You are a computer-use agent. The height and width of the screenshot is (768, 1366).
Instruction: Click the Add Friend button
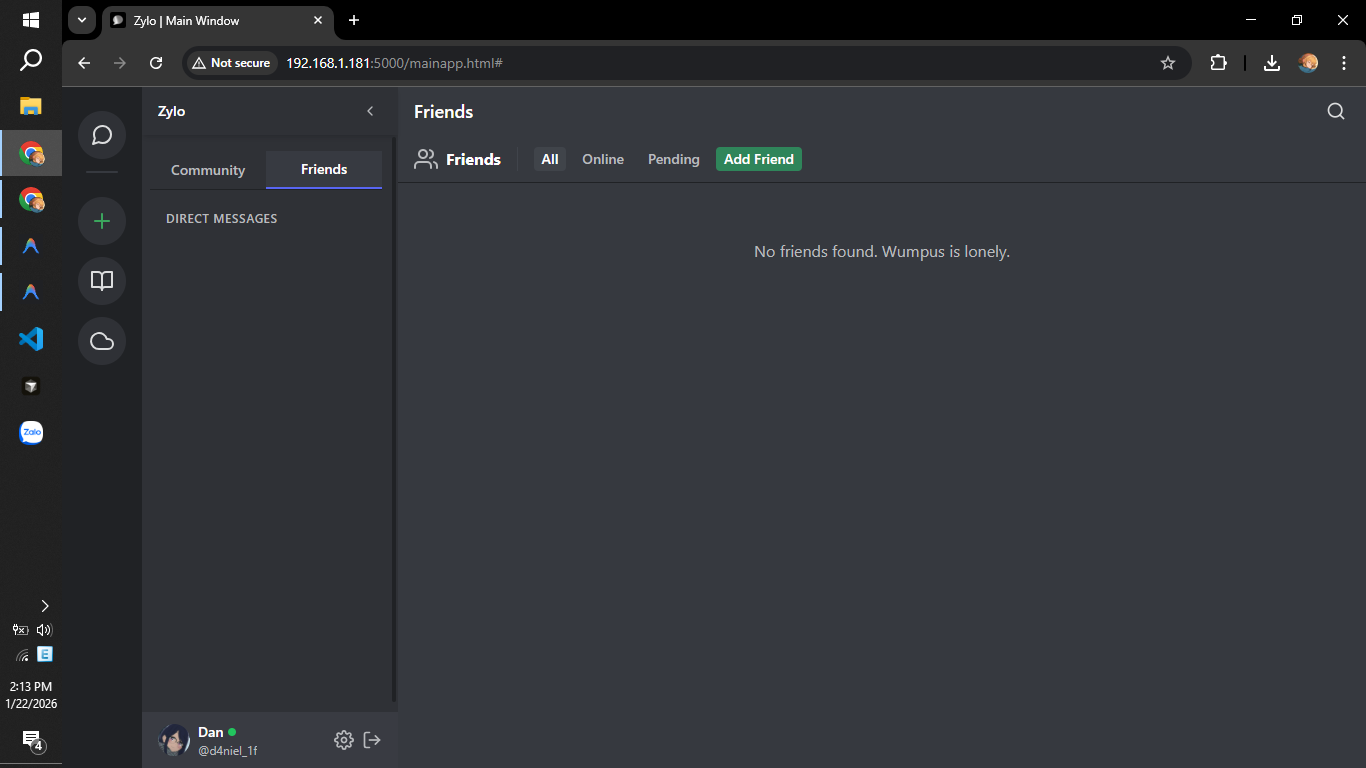[x=758, y=159]
